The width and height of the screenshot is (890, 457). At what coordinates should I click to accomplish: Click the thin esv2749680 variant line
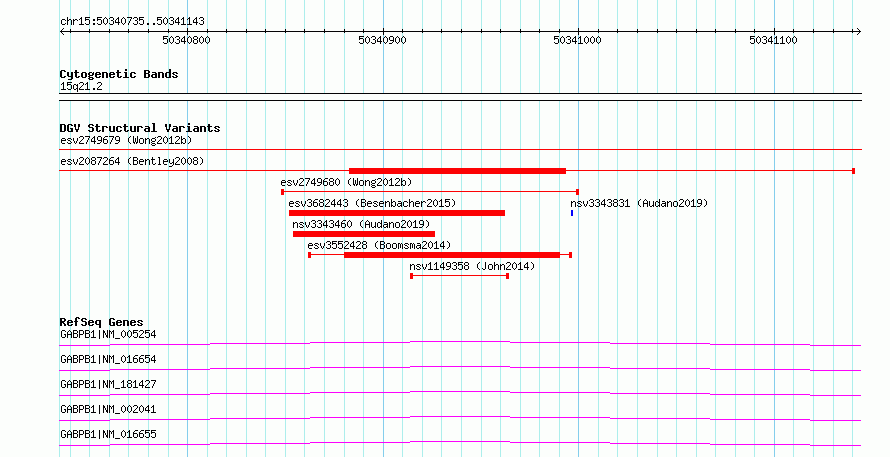(430, 192)
